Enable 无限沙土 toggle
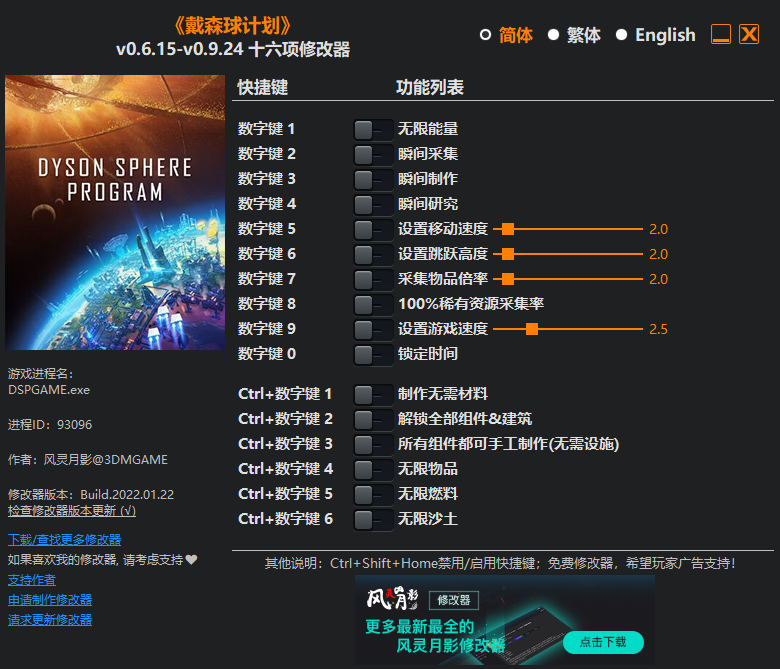 click(373, 520)
